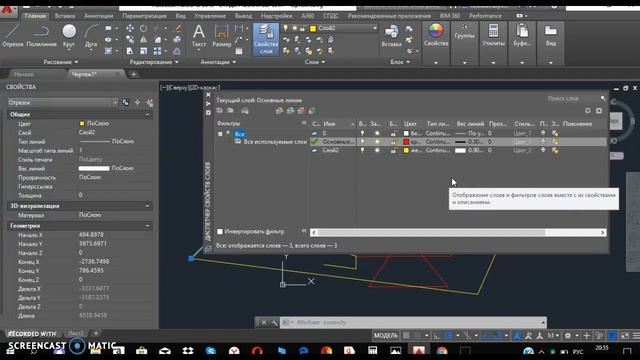Select the Все filter tree node

(240, 134)
